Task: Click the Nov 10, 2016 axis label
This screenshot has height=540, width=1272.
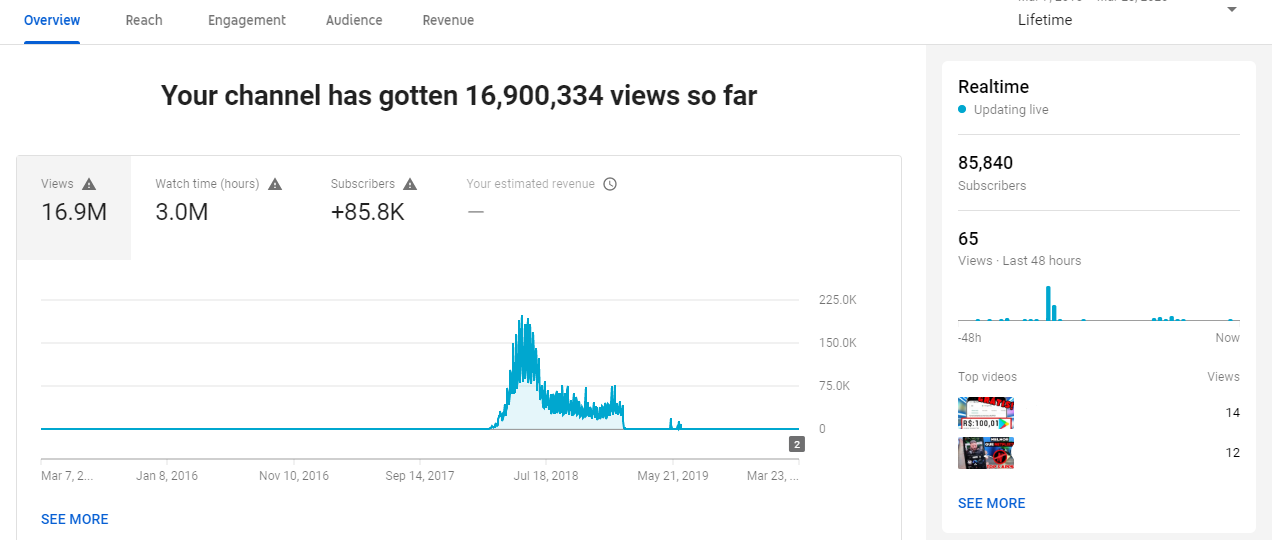Action: coord(294,476)
